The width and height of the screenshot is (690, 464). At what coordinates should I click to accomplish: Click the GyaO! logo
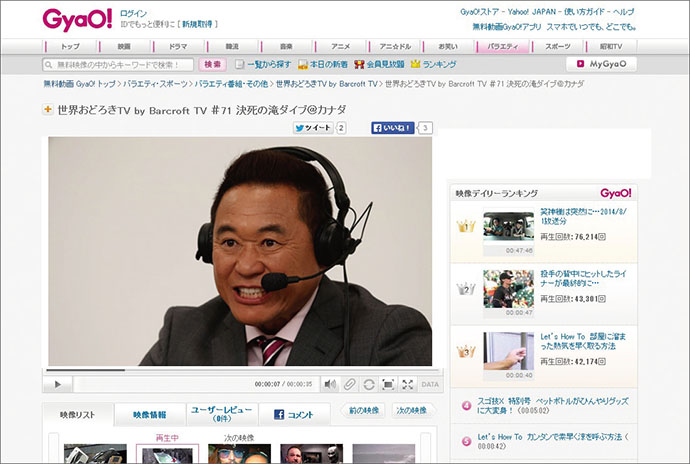(77, 20)
